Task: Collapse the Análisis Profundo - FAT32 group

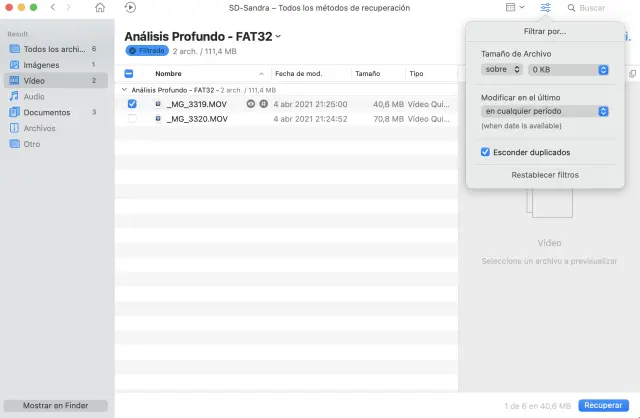Action: point(125,89)
